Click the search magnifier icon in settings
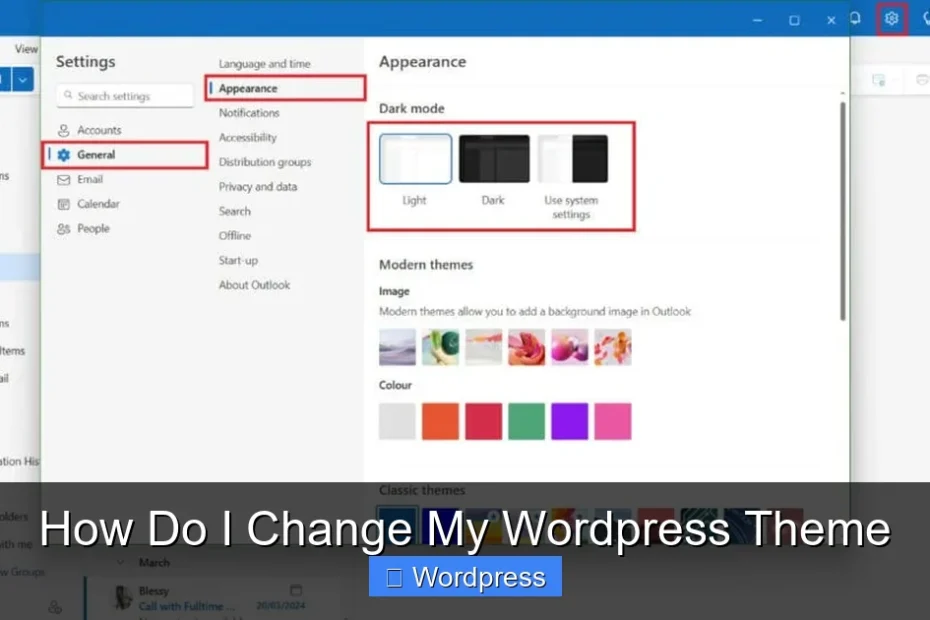 [x=68, y=95]
